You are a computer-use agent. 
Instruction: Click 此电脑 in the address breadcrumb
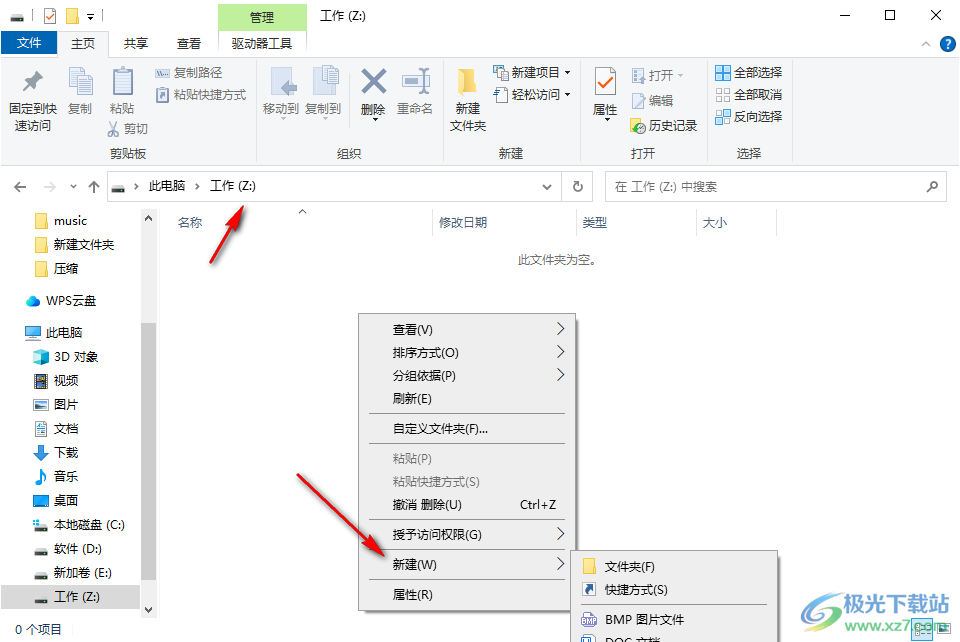(167, 186)
